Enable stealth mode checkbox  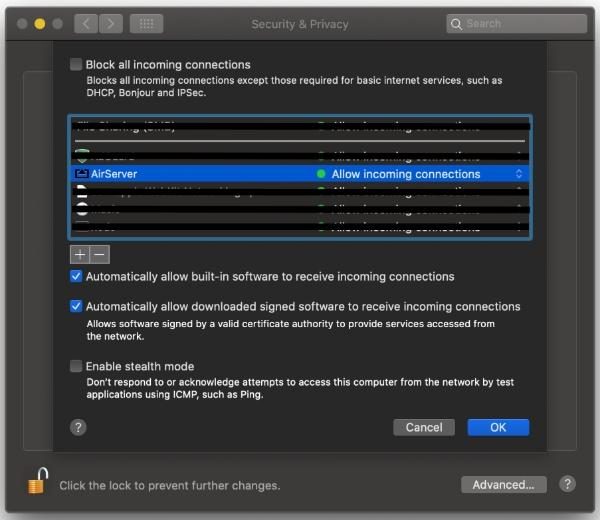[x=76, y=366]
